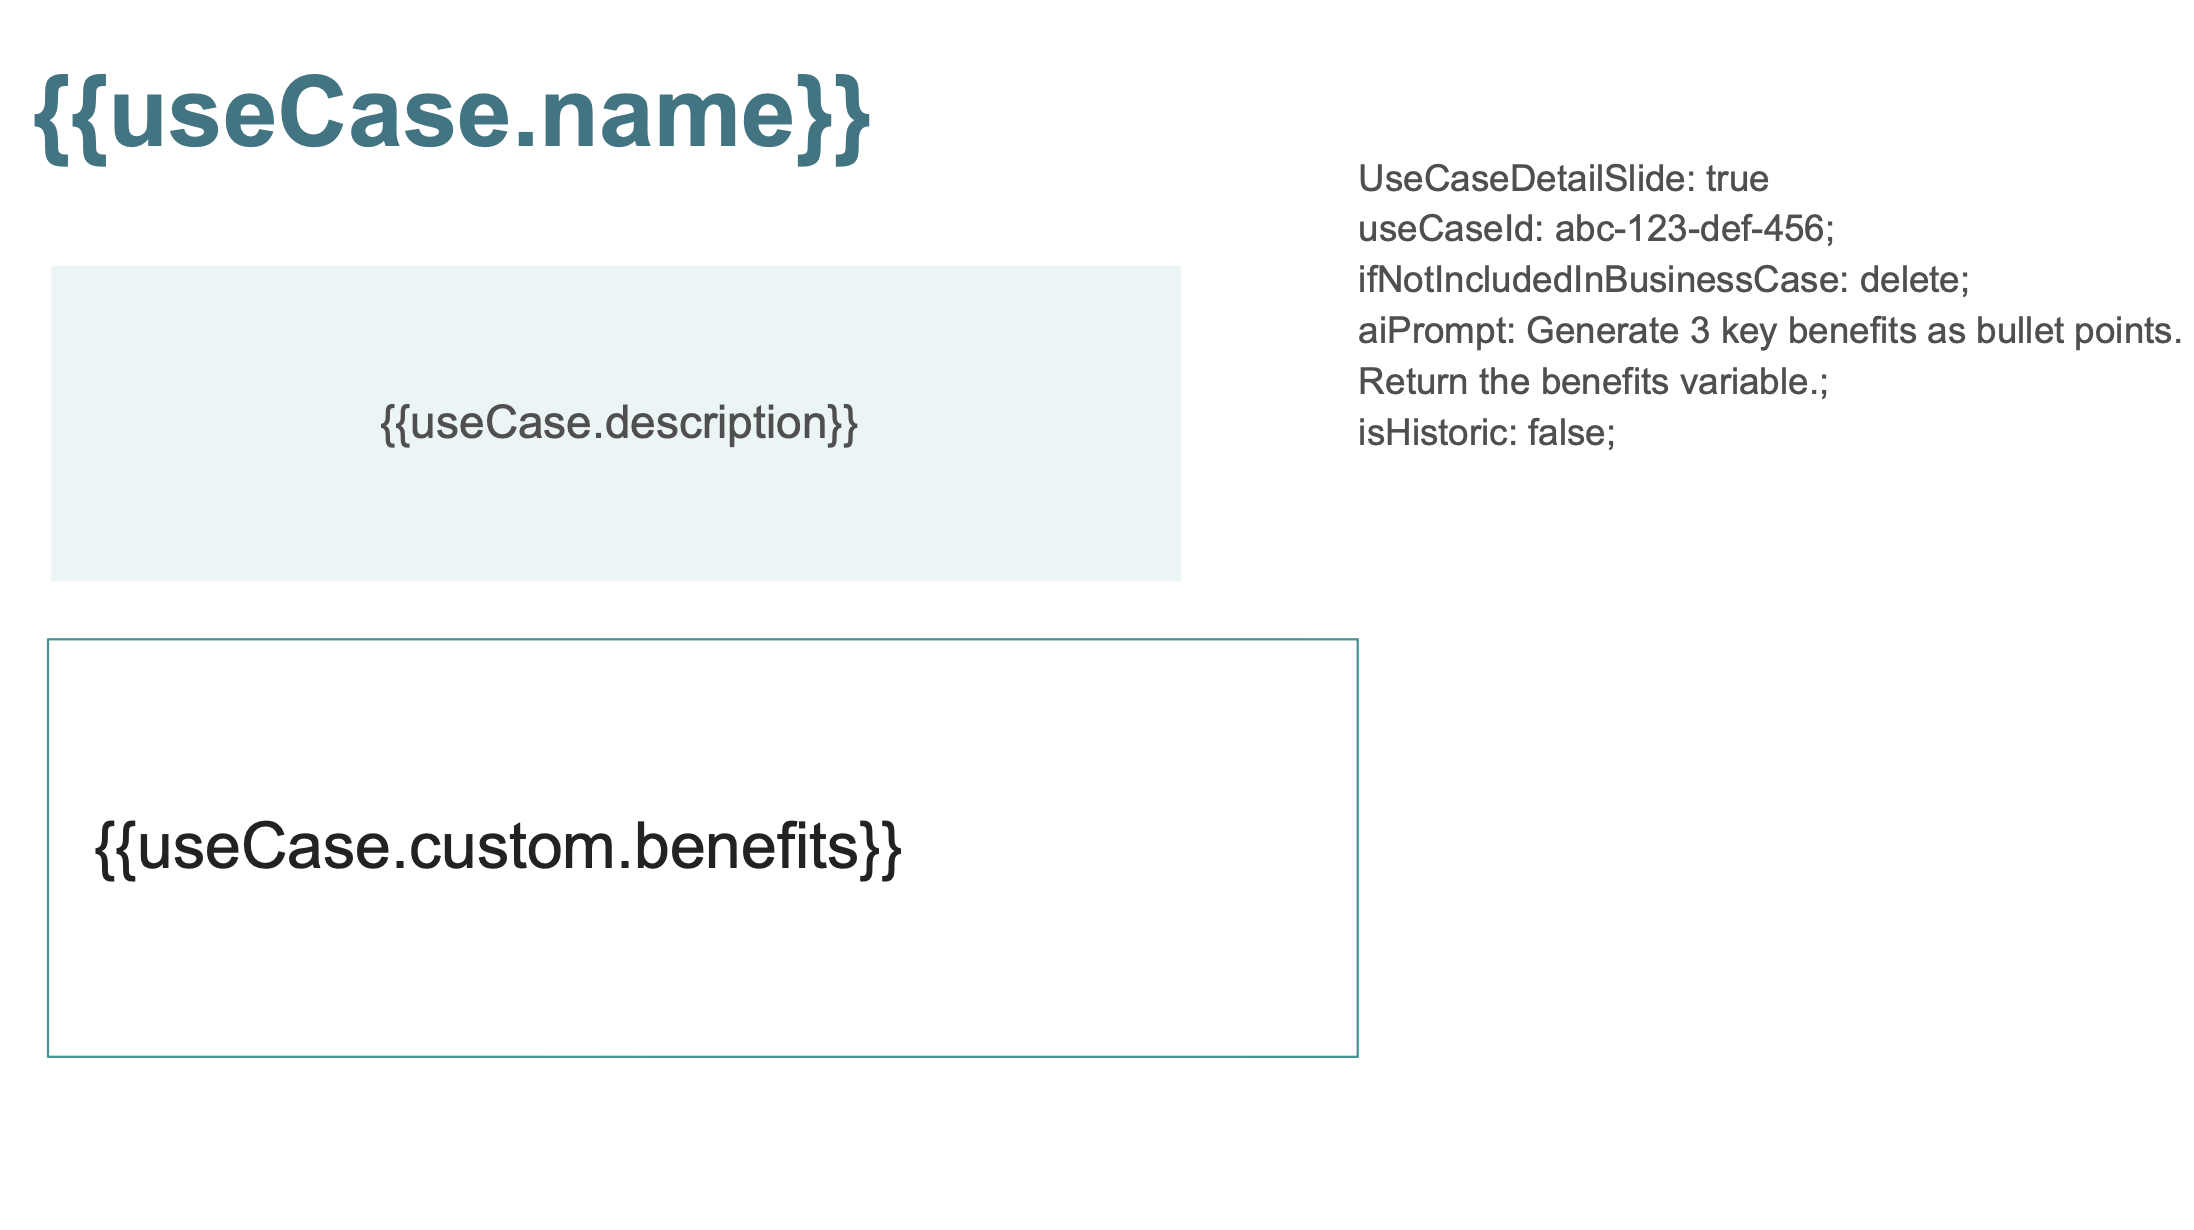
Task: Click the closing braces of the title
Action: coord(834,118)
